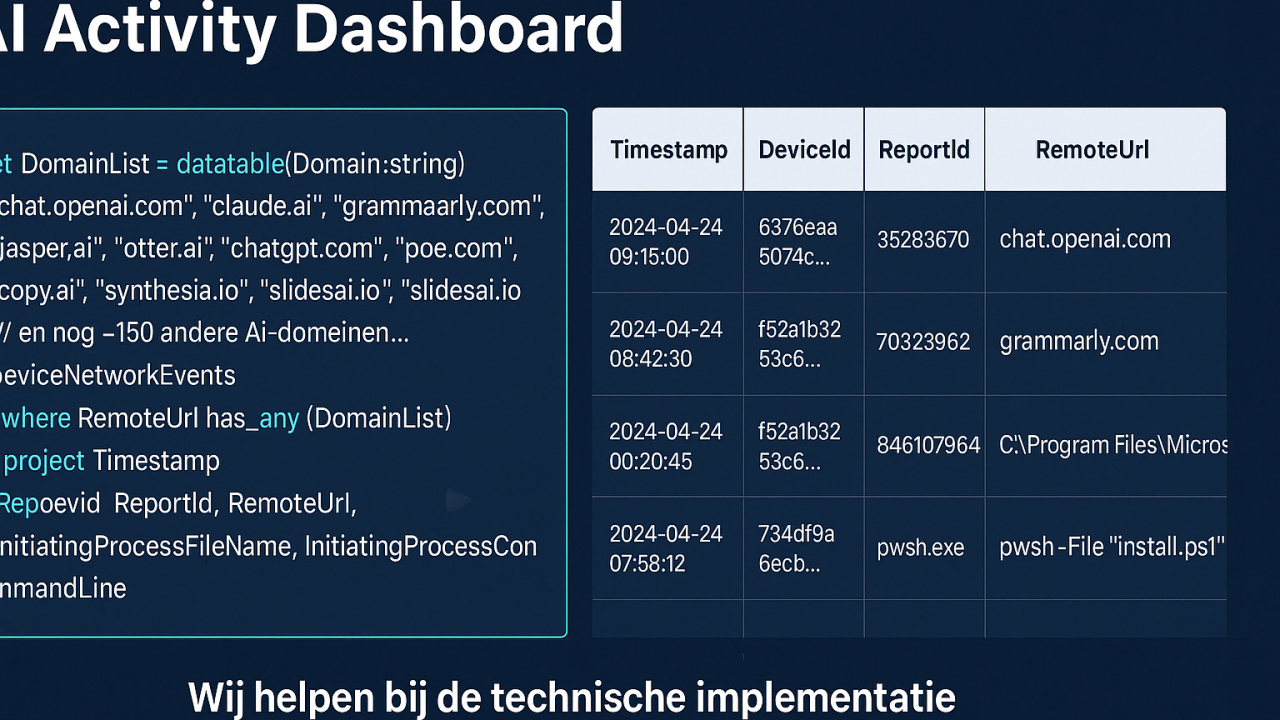Open the chat.openai.com RemoteUrl cell
Image resolution: width=1280 pixels, height=720 pixels.
coord(1085,240)
